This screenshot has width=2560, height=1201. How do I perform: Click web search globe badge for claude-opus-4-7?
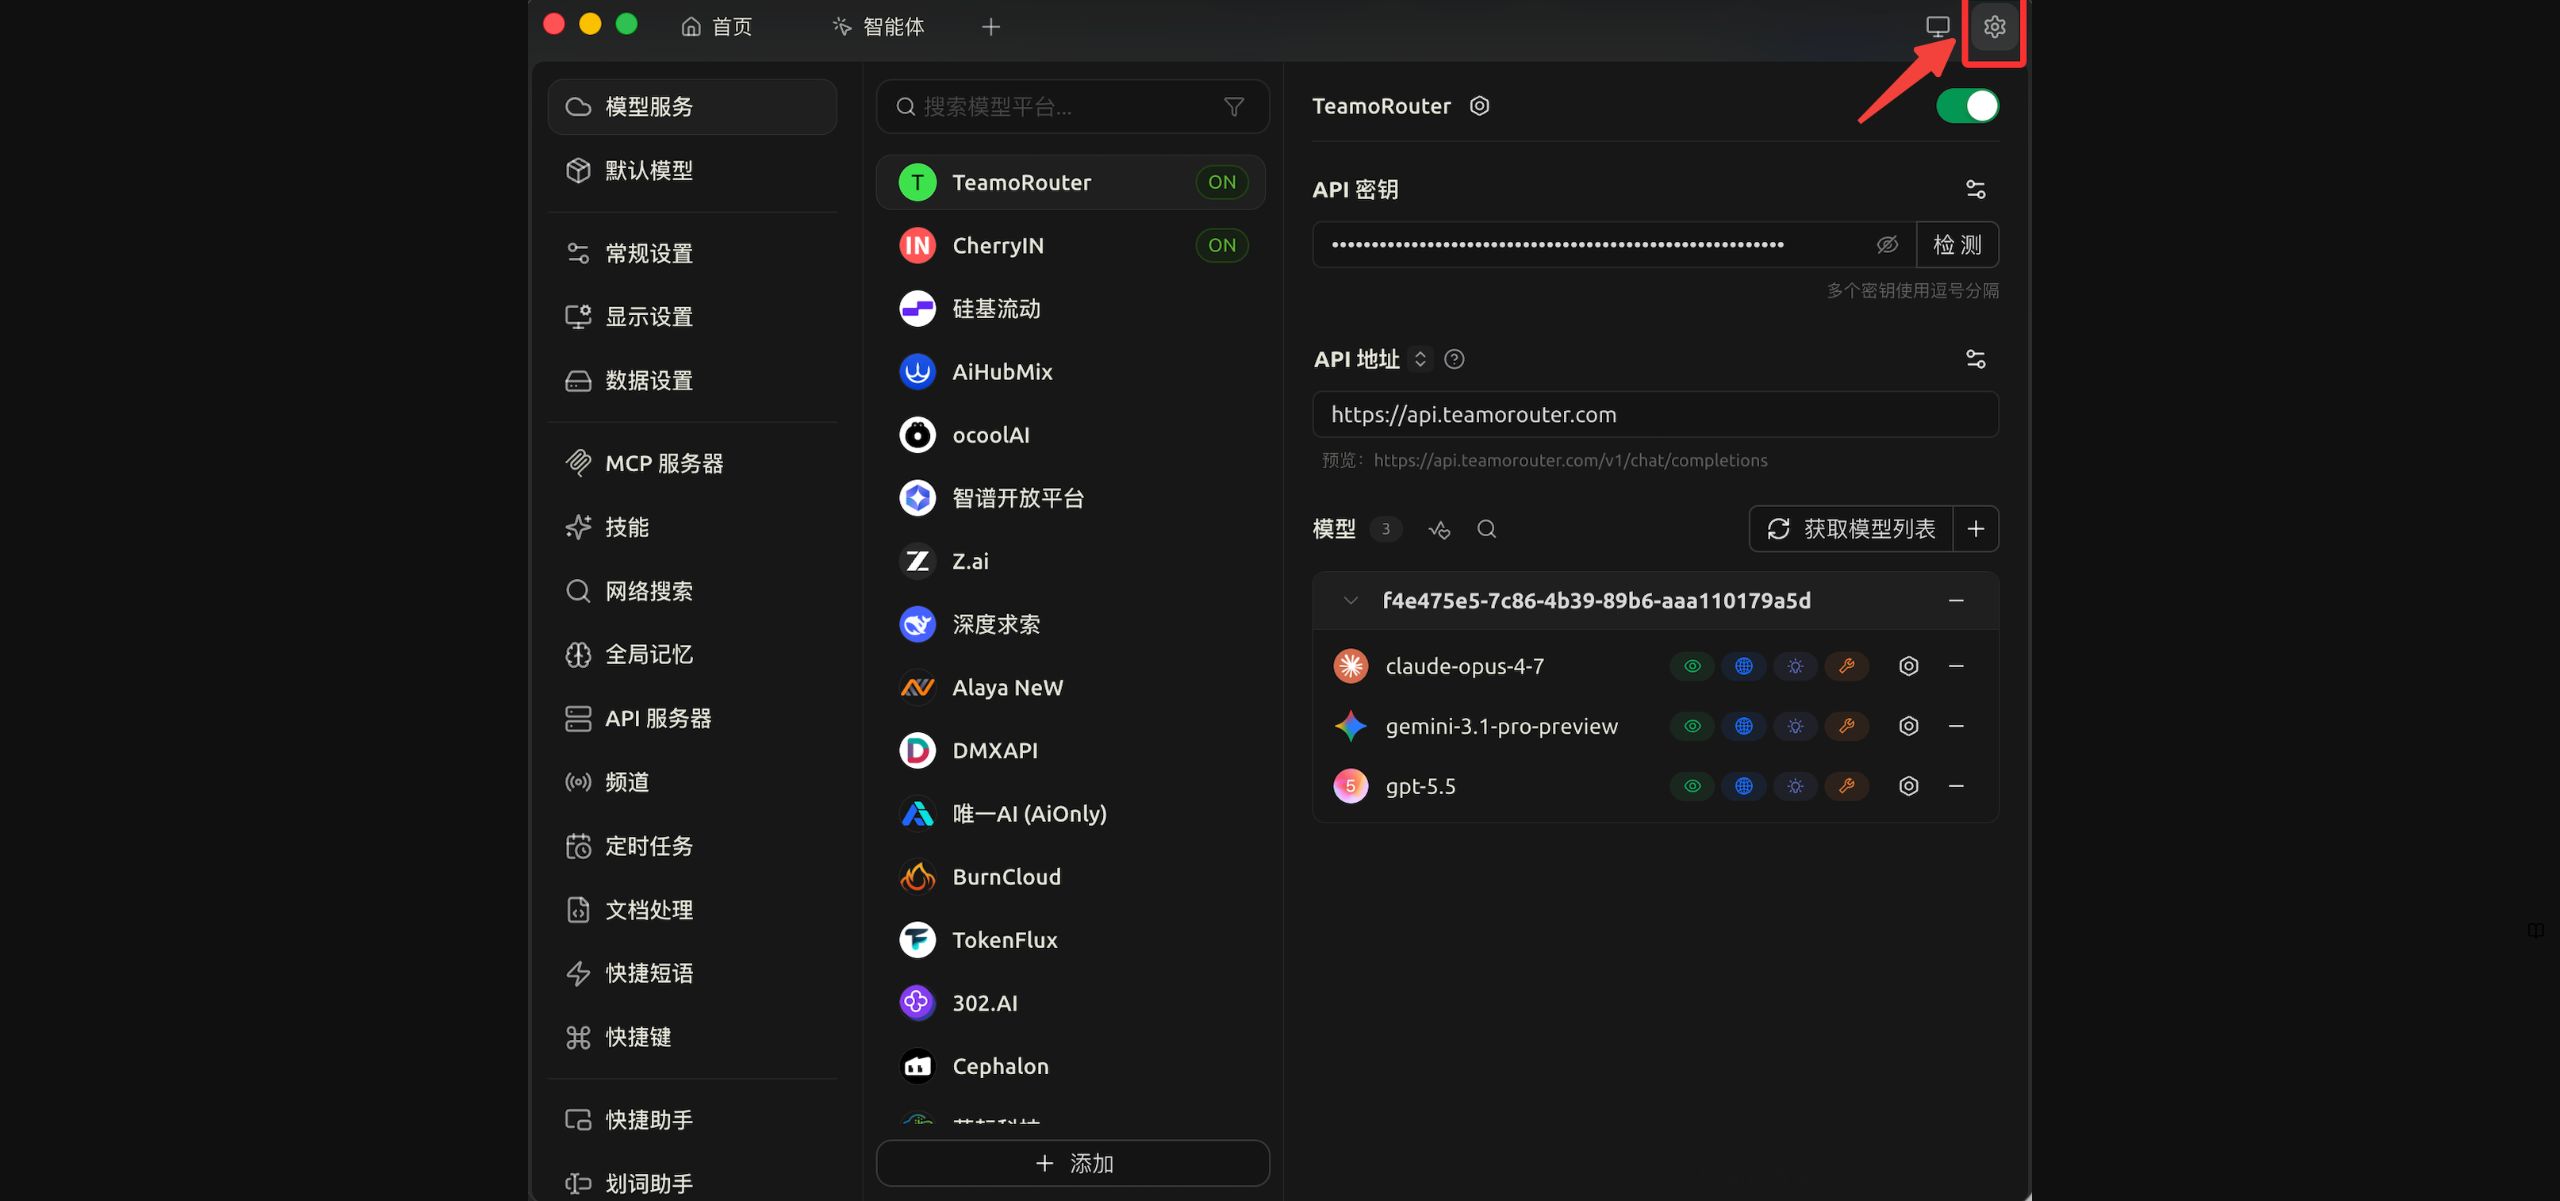[1744, 666]
